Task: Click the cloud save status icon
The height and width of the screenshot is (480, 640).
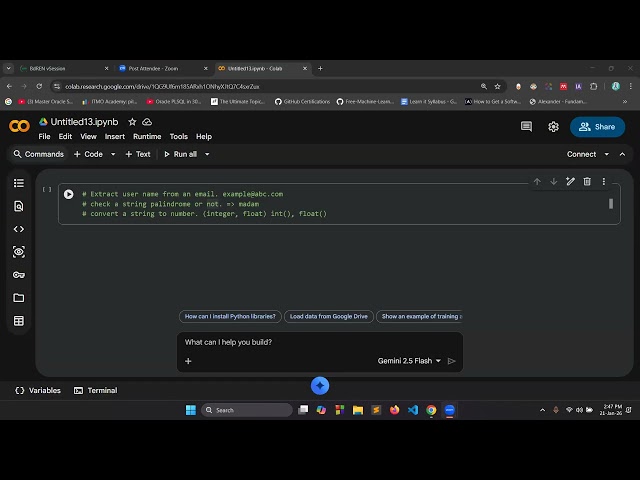Action: 147,122
